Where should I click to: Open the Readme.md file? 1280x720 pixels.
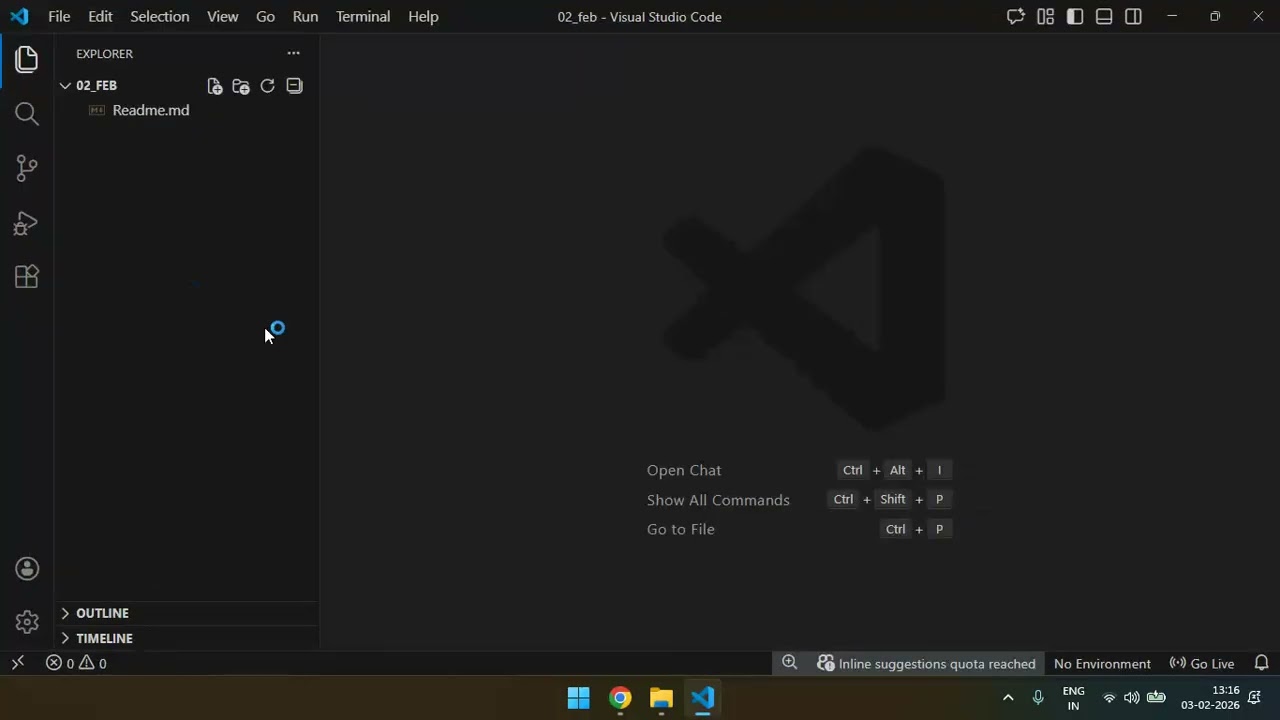150,110
